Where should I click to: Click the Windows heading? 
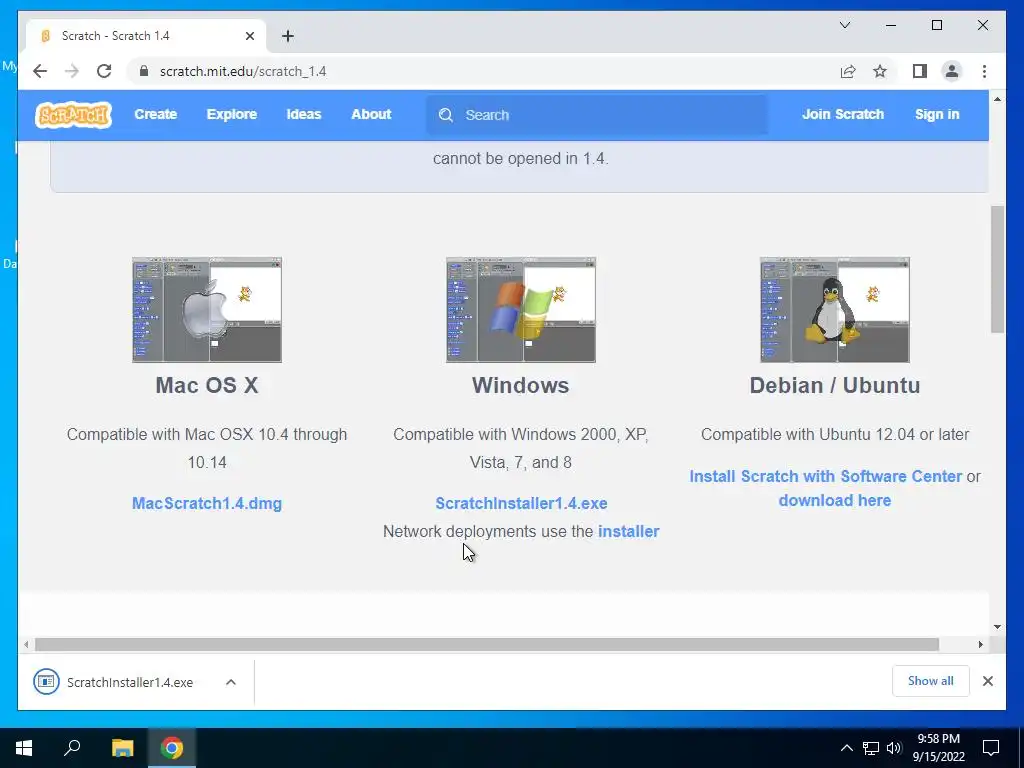(x=520, y=385)
